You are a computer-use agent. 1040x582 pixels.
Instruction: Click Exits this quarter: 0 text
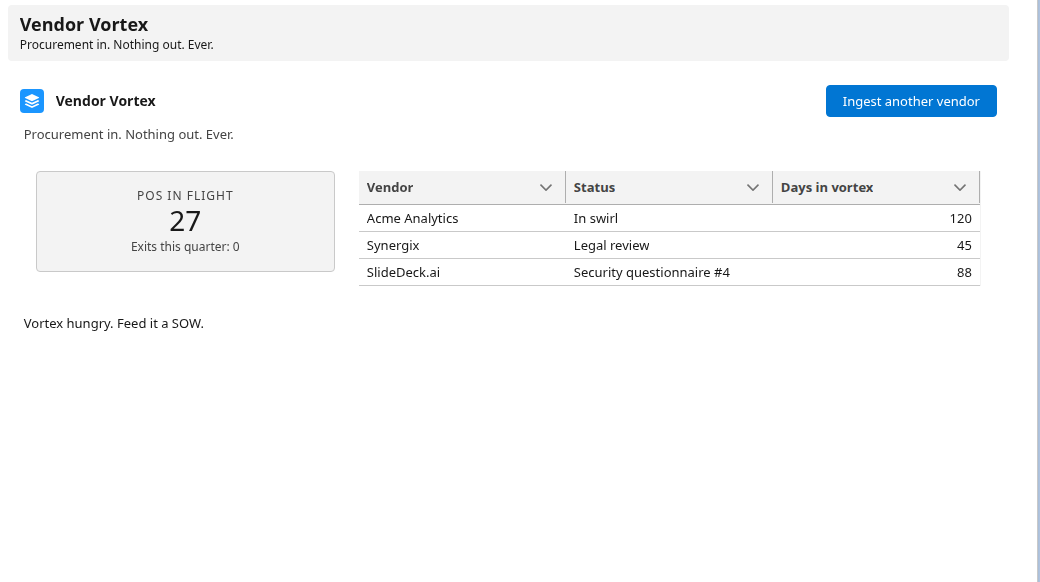click(x=185, y=247)
